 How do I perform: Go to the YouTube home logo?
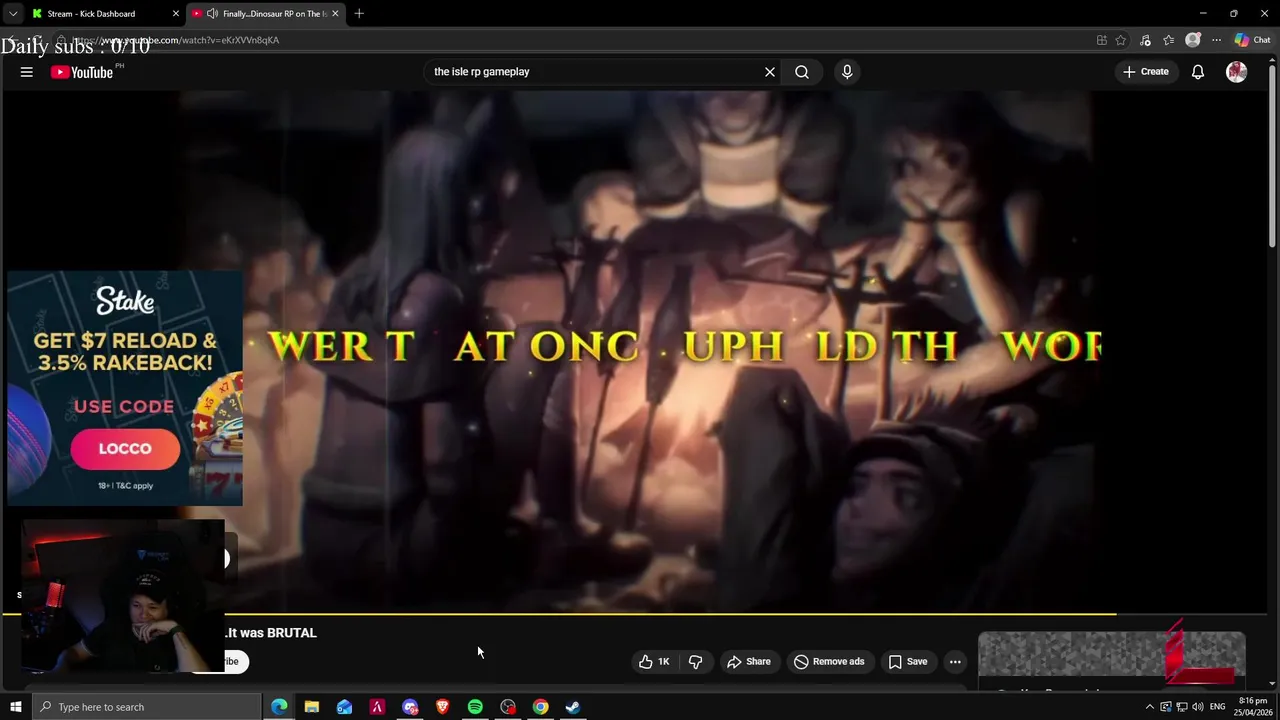point(82,72)
